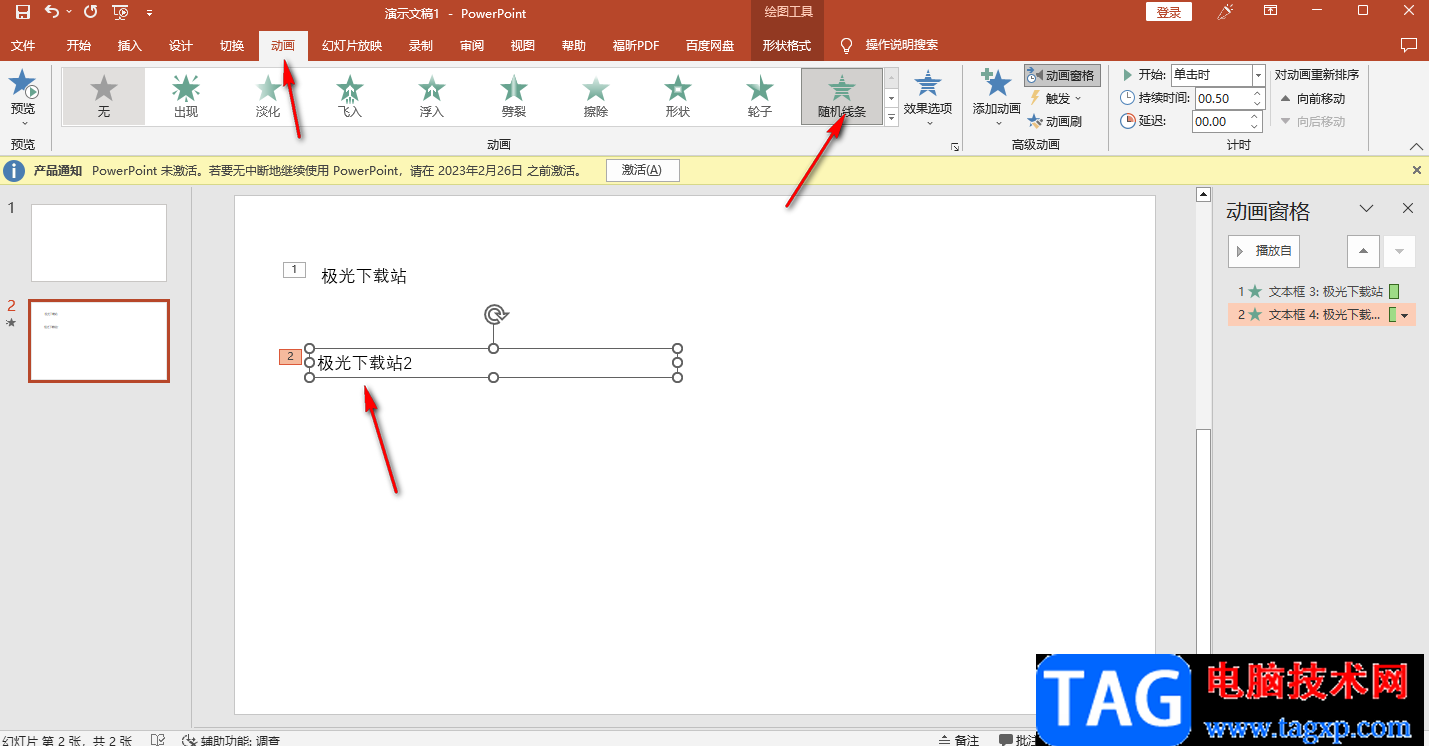Click the 操作说明搜索 search box
The image size is (1429, 746).
click(x=901, y=45)
